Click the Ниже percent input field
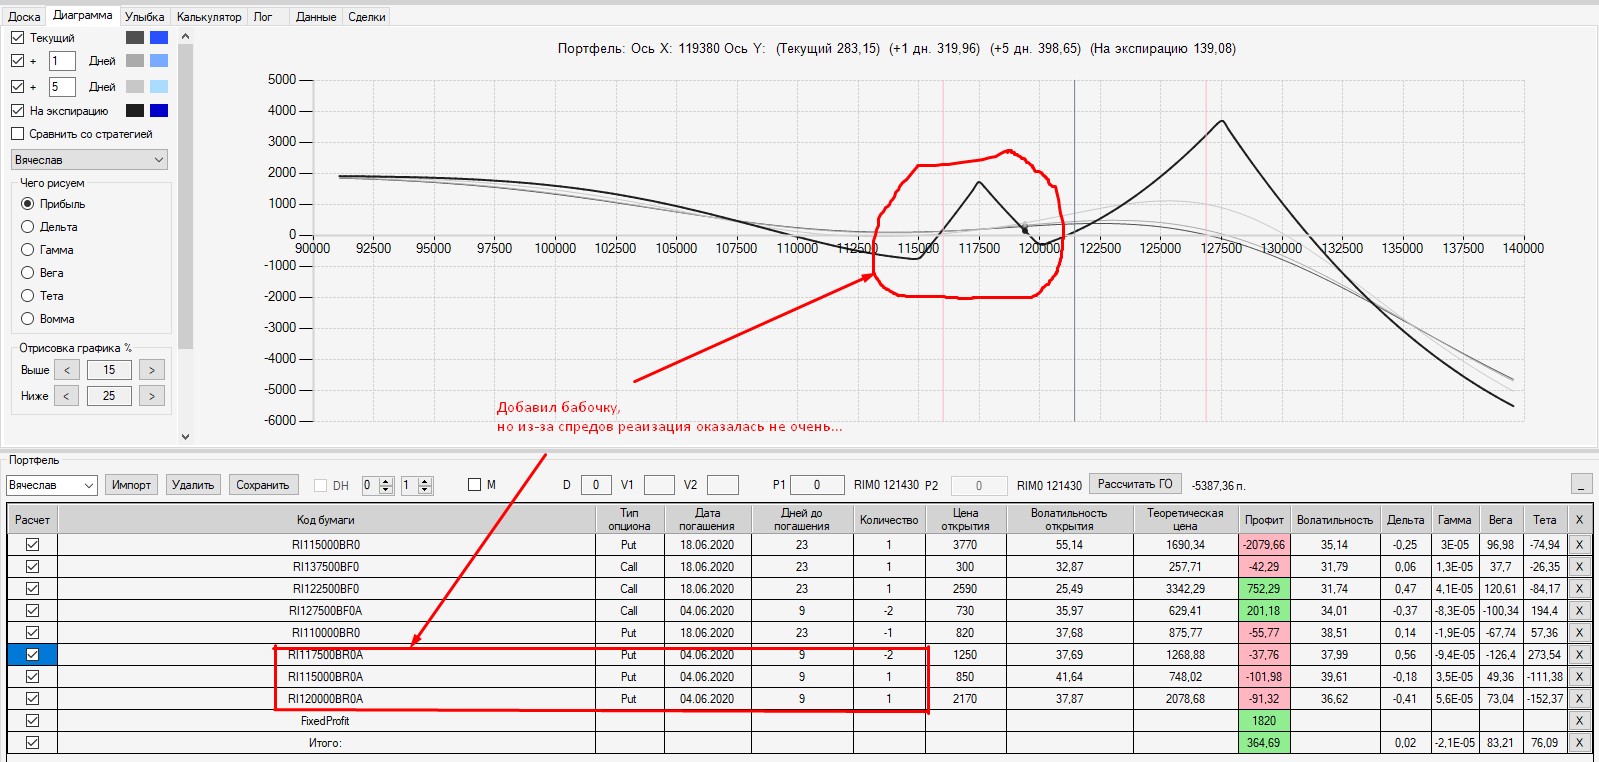This screenshot has height=762, width=1599. [109, 396]
